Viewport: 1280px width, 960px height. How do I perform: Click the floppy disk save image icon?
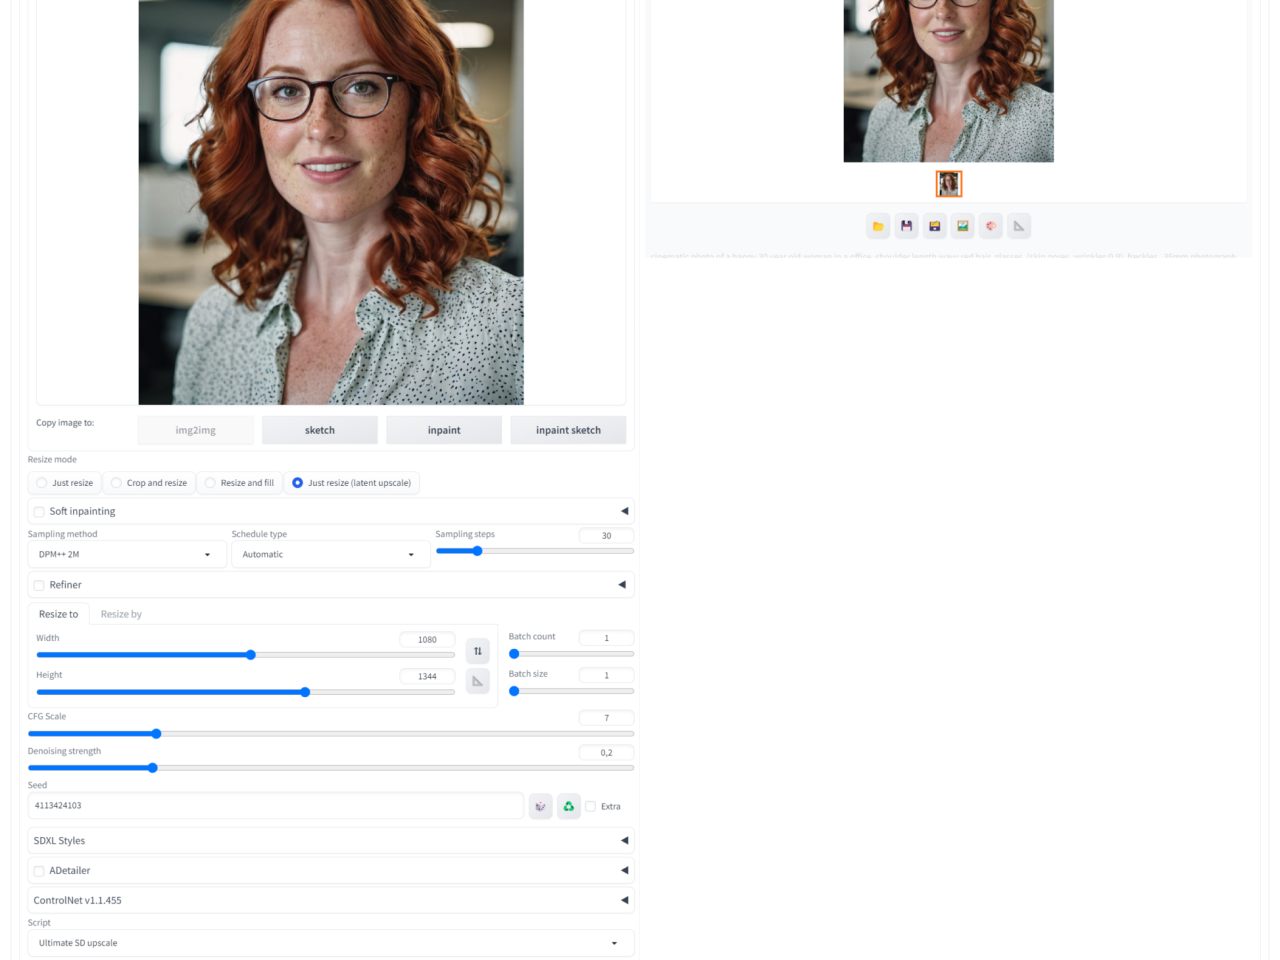[x=906, y=226]
